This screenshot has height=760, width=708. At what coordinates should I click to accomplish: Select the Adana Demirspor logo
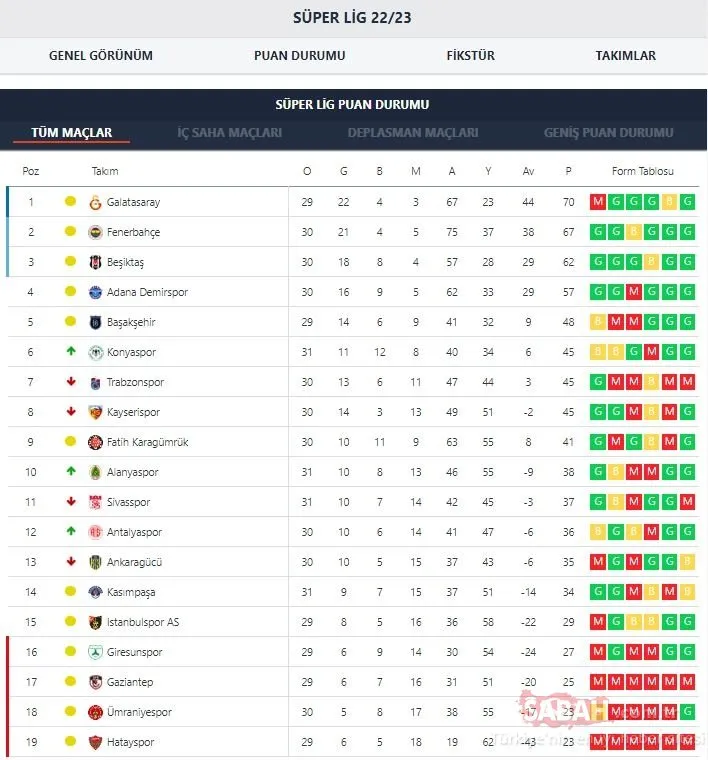95,292
